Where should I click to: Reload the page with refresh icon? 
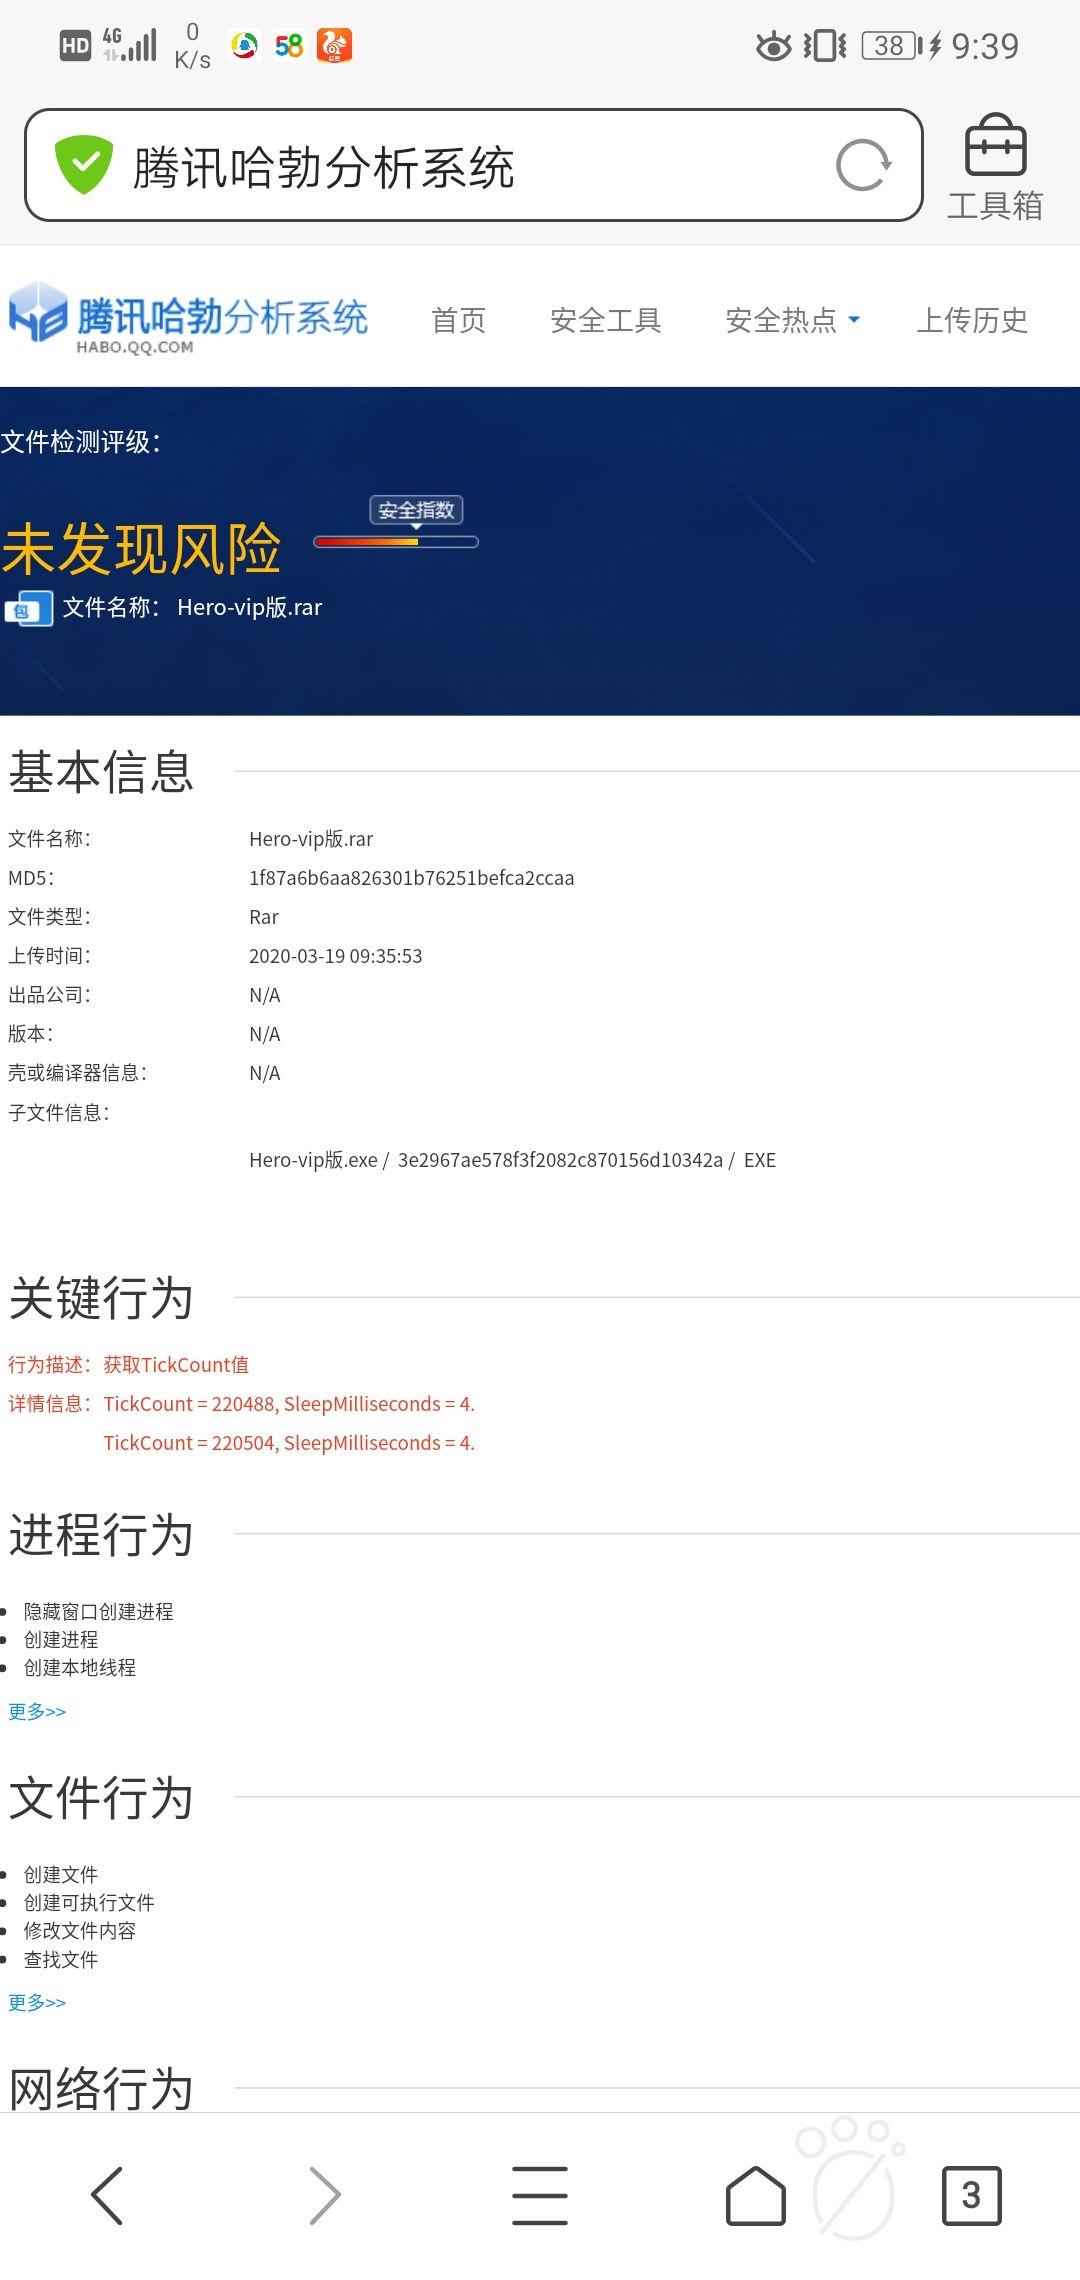point(863,165)
